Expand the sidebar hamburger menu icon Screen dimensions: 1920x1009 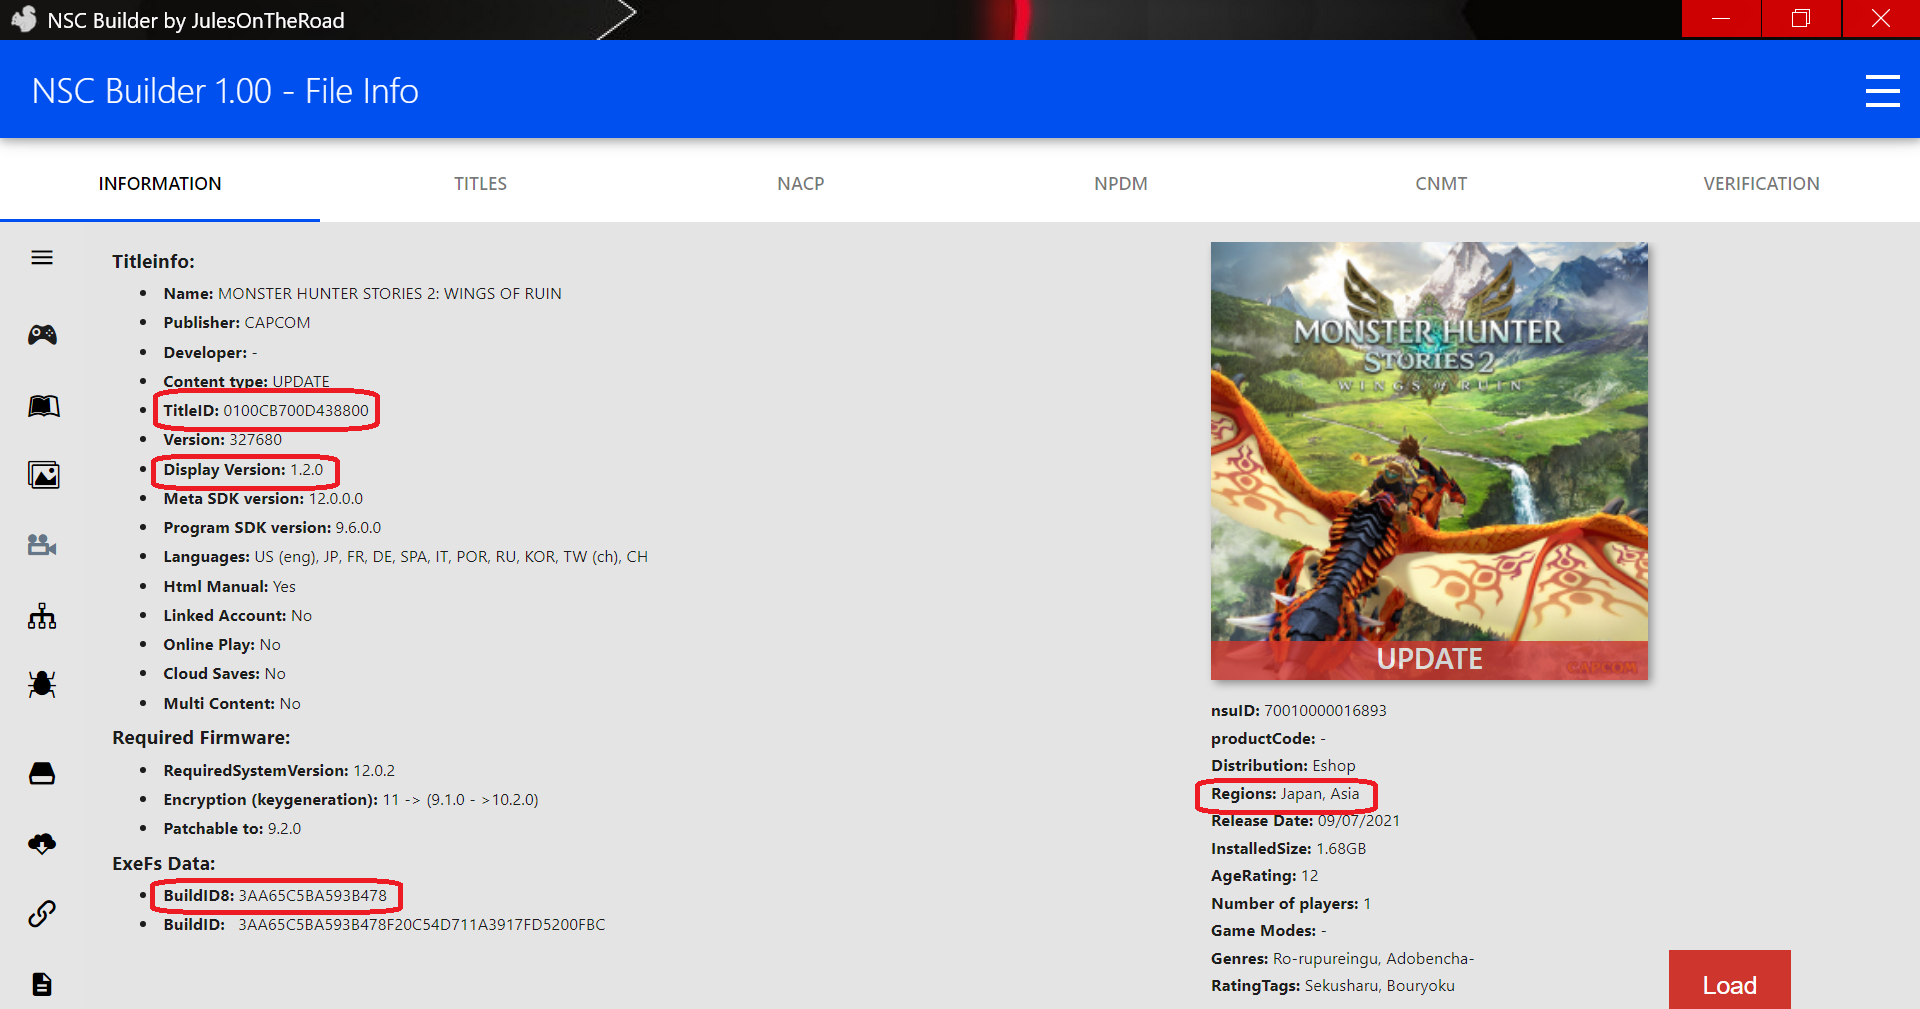coord(42,258)
